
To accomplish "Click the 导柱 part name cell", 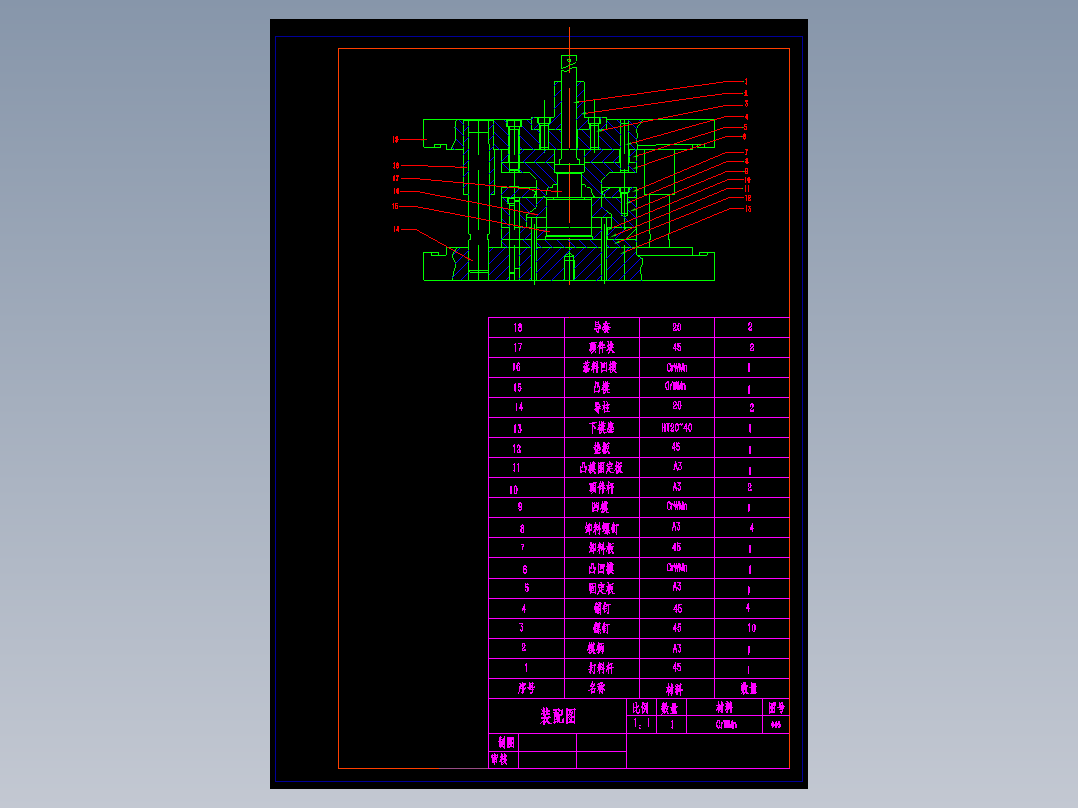I will pos(600,407).
